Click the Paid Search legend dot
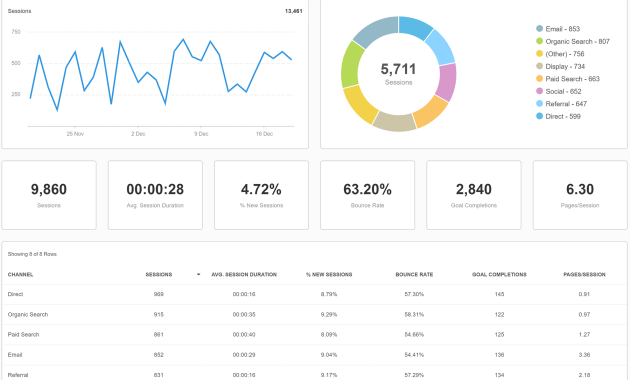The height and width of the screenshot is (380, 630). (540, 79)
